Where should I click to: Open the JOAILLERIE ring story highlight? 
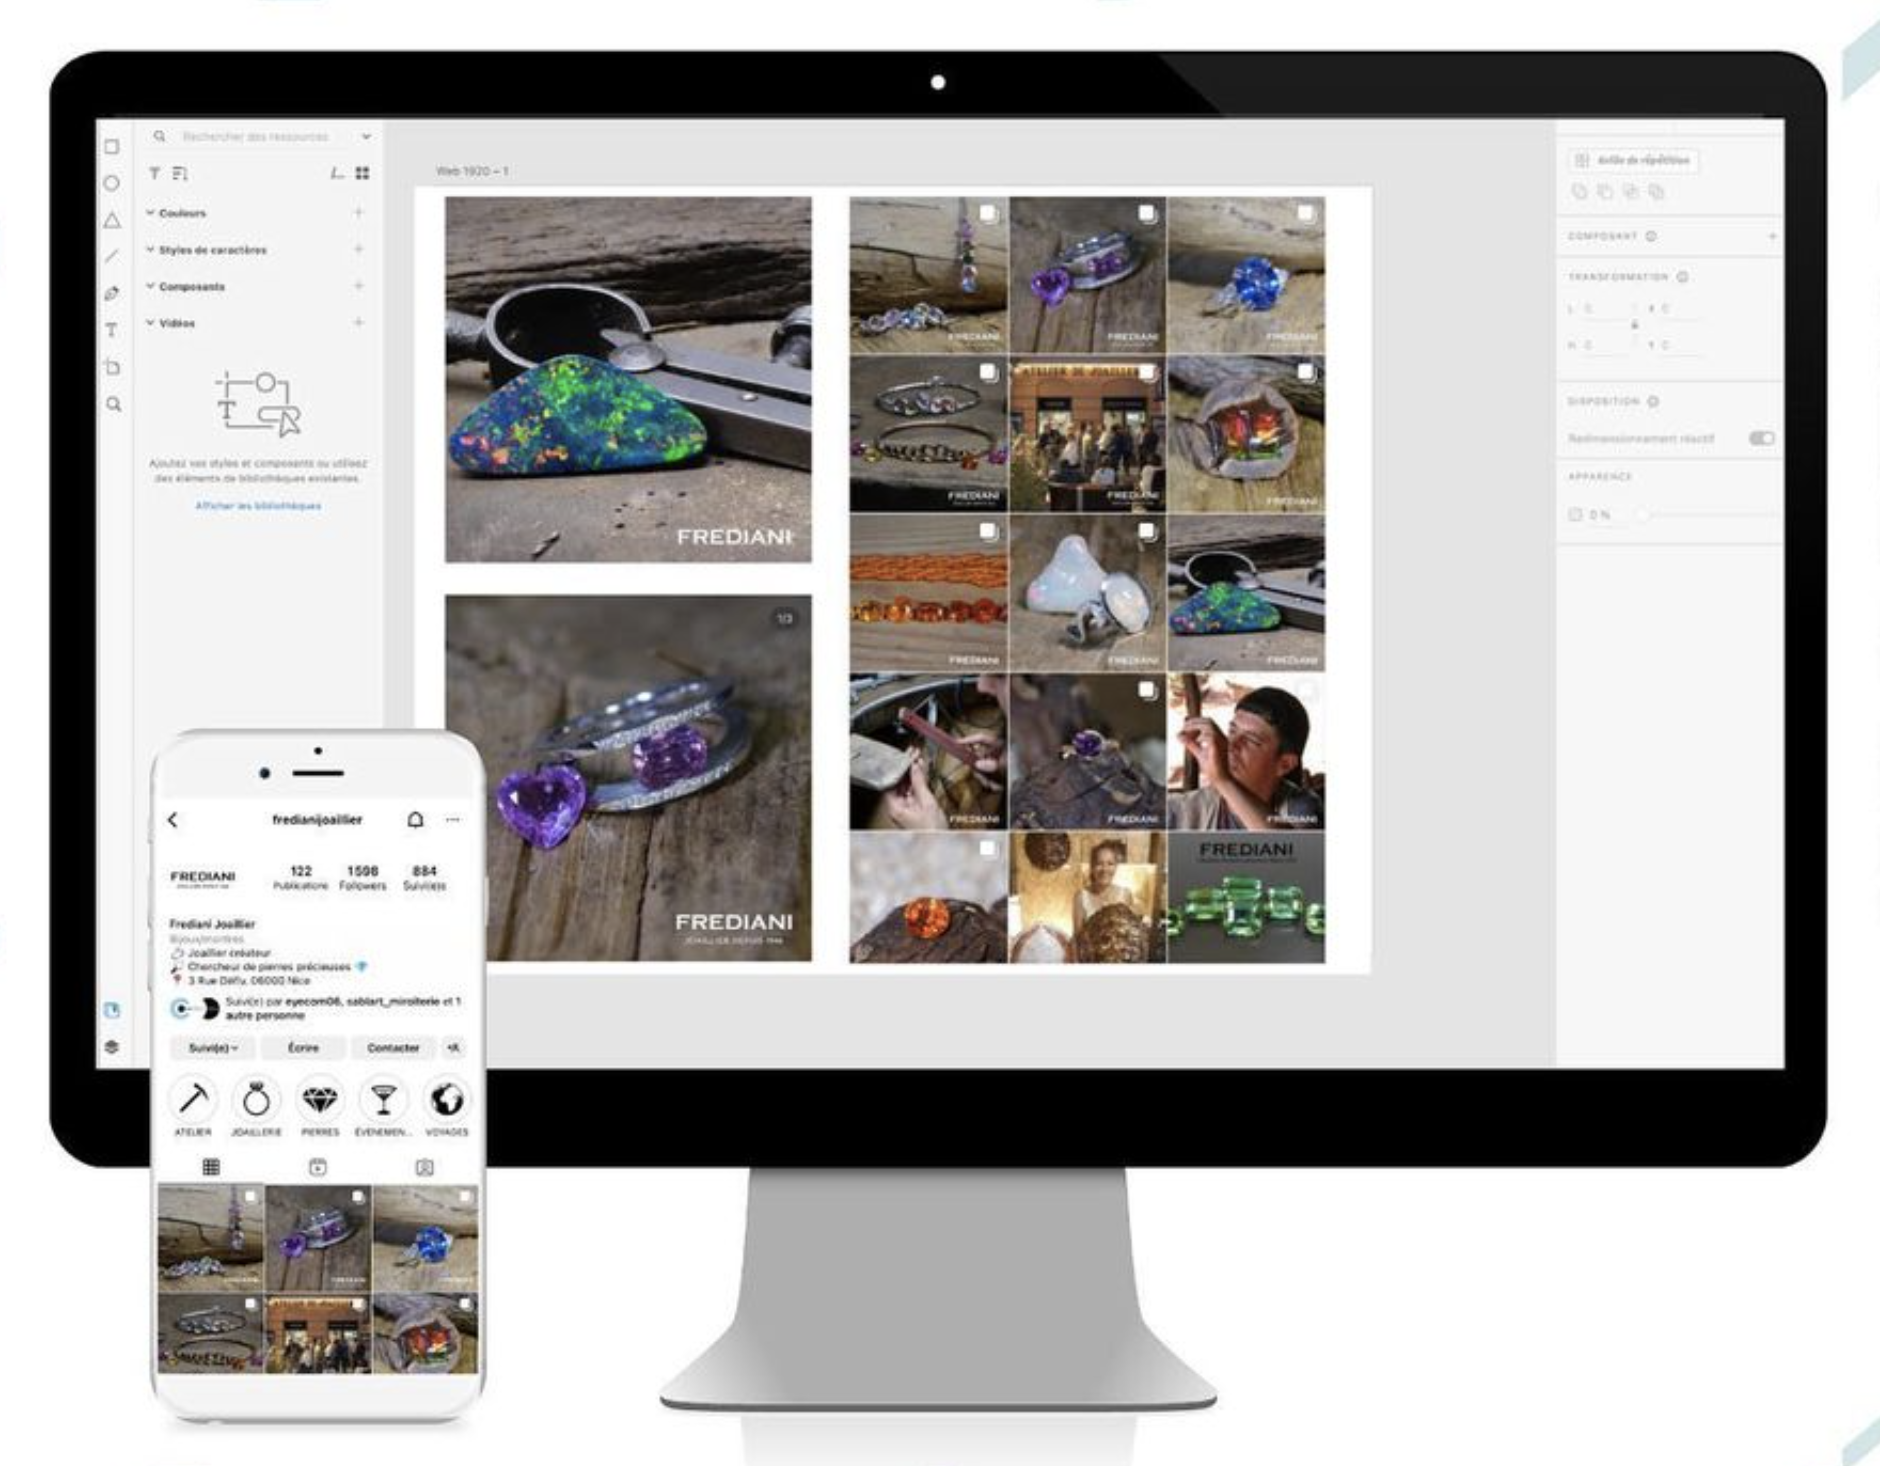coord(256,1100)
